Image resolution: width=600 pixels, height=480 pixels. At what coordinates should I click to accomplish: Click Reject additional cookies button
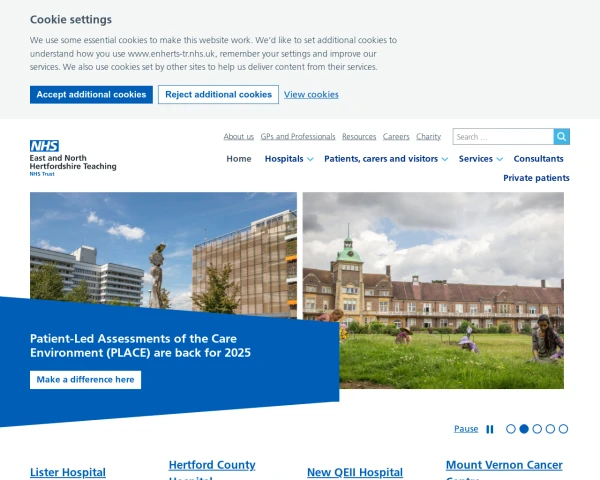tap(218, 95)
